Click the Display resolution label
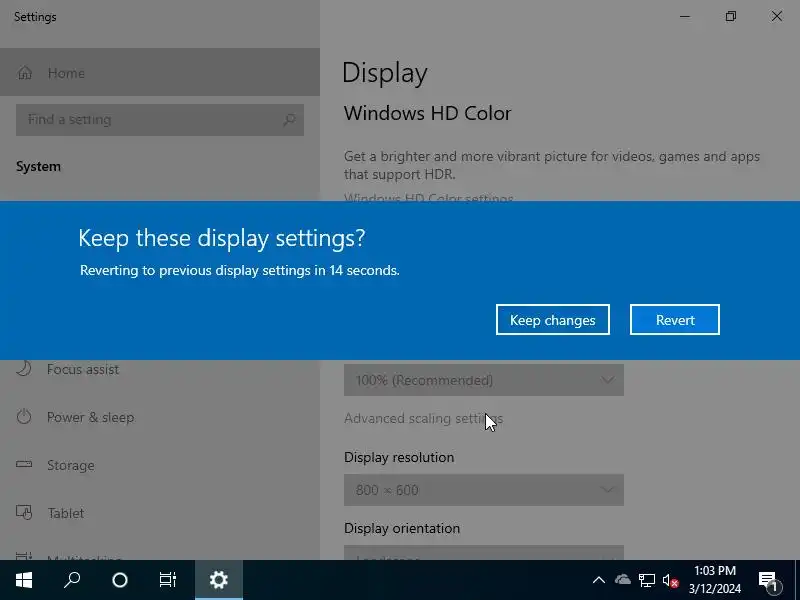Viewport: 800px width, 600px height. pyautogui.click(x=399, y=457)
